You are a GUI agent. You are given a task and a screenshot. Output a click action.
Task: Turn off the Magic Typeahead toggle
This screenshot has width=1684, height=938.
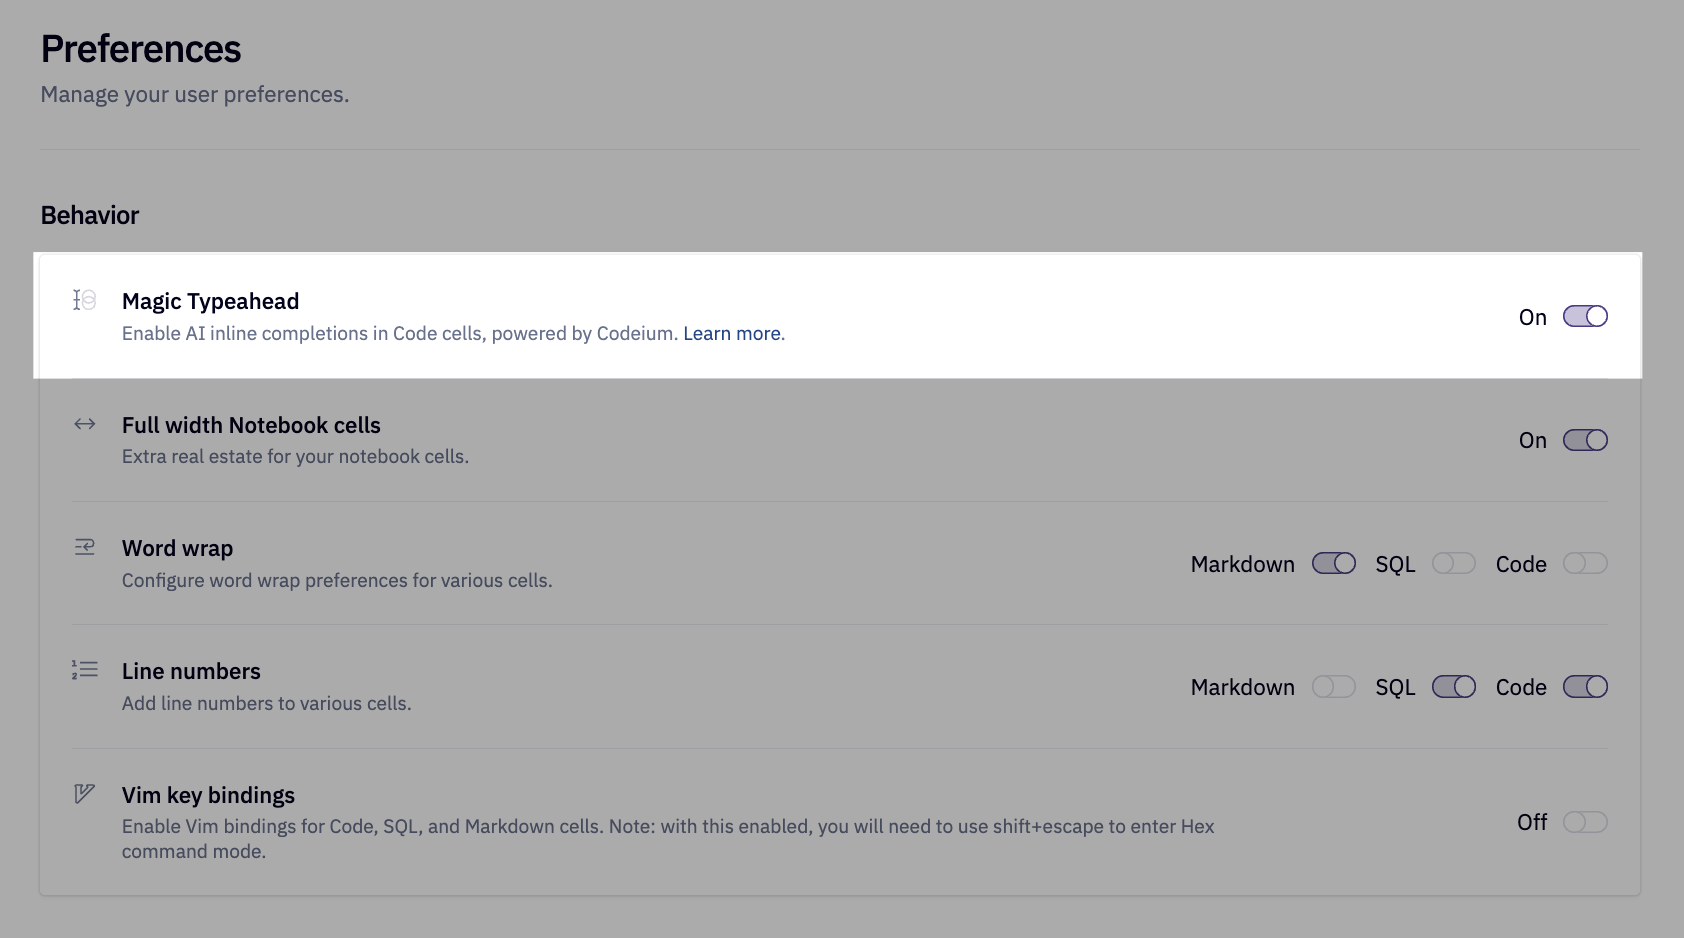tap(1585, 317)
